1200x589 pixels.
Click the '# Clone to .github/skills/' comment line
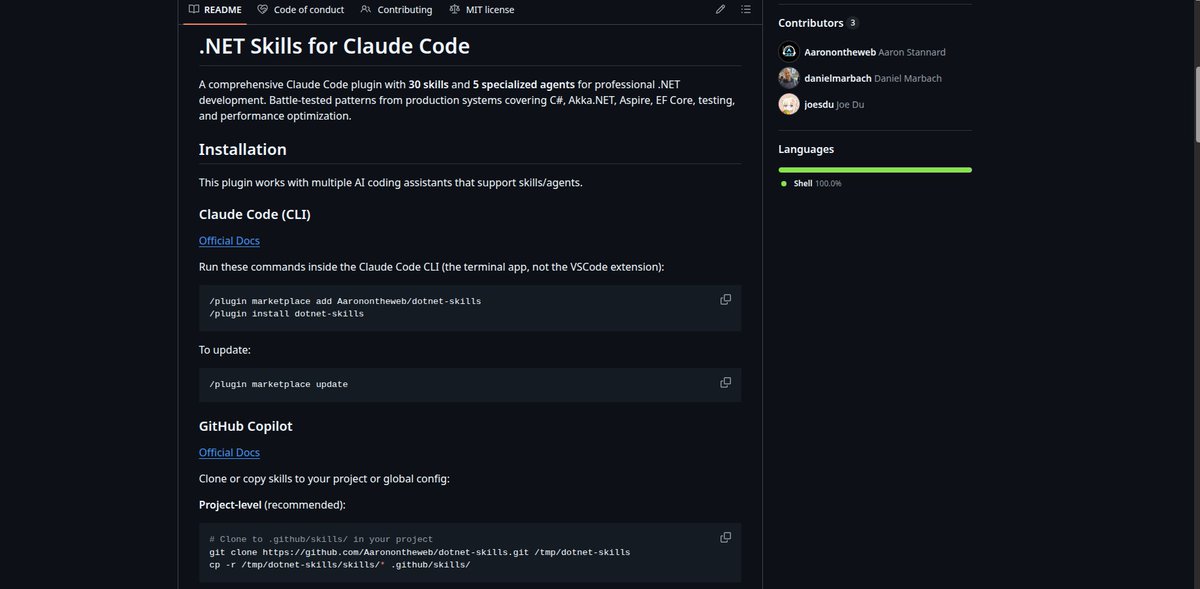(x=321, y=539)
